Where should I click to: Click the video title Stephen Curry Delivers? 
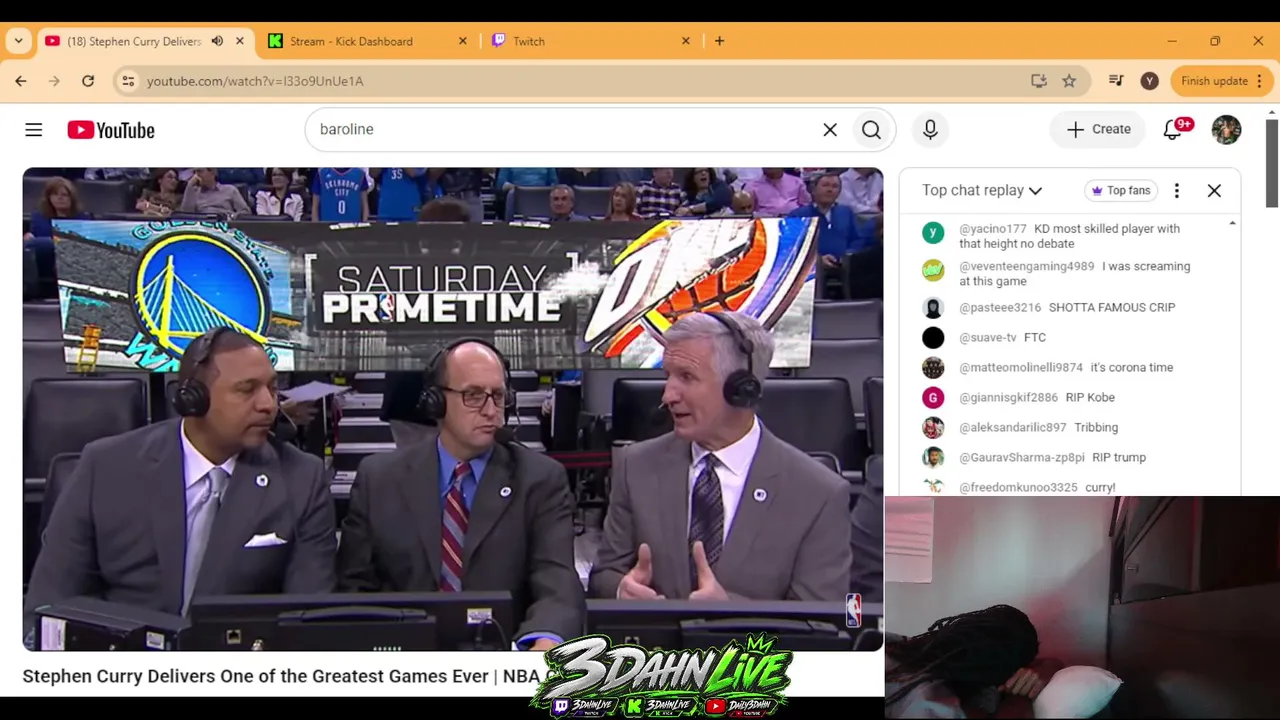coord(281,677)
